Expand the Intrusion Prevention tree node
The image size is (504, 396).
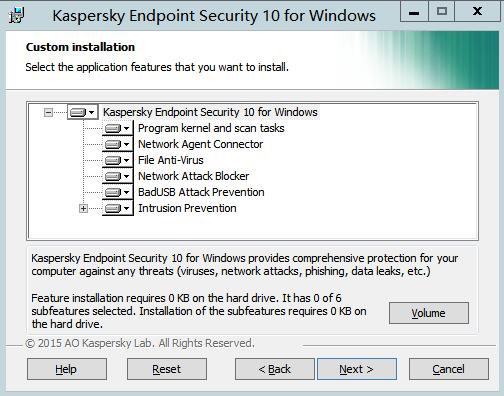tap(83, 209)
